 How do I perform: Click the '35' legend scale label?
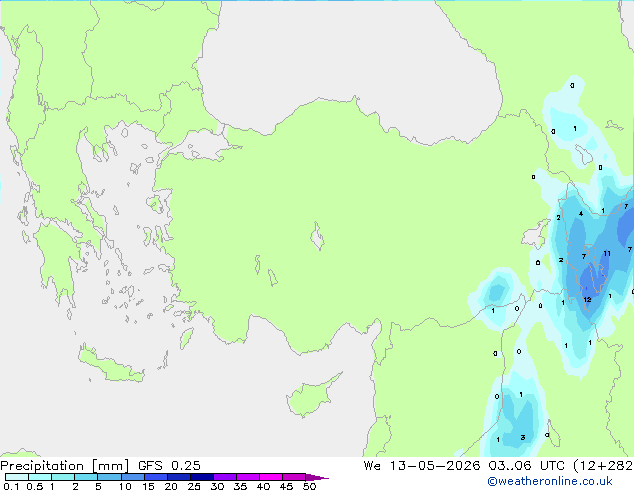(240, 486)
